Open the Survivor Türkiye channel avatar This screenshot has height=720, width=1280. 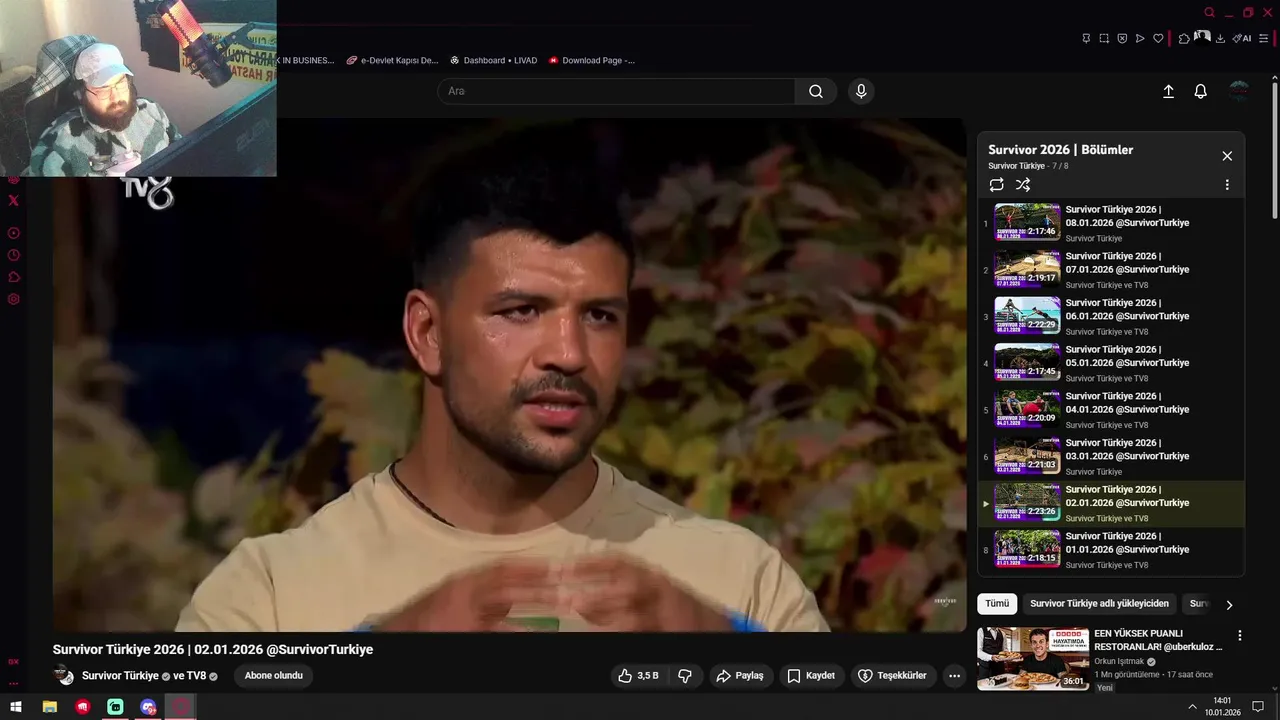pos(64,676)
